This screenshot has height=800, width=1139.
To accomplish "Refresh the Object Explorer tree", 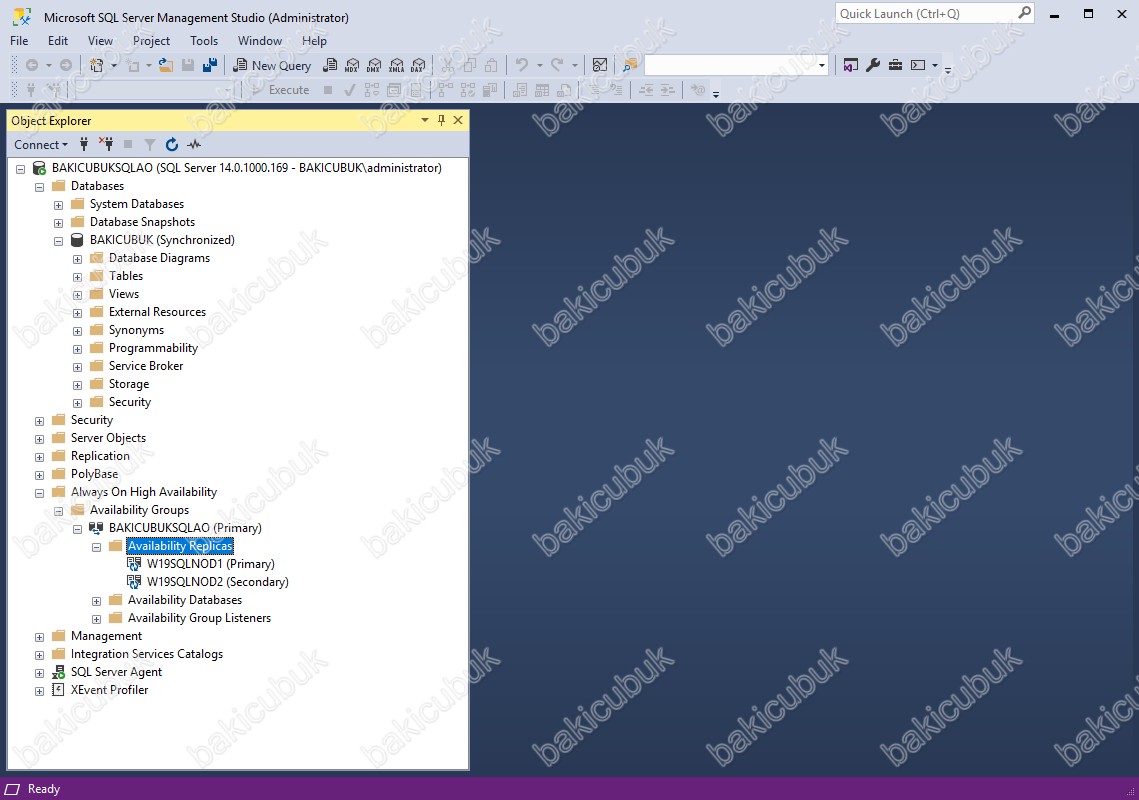I will point(171,144).
